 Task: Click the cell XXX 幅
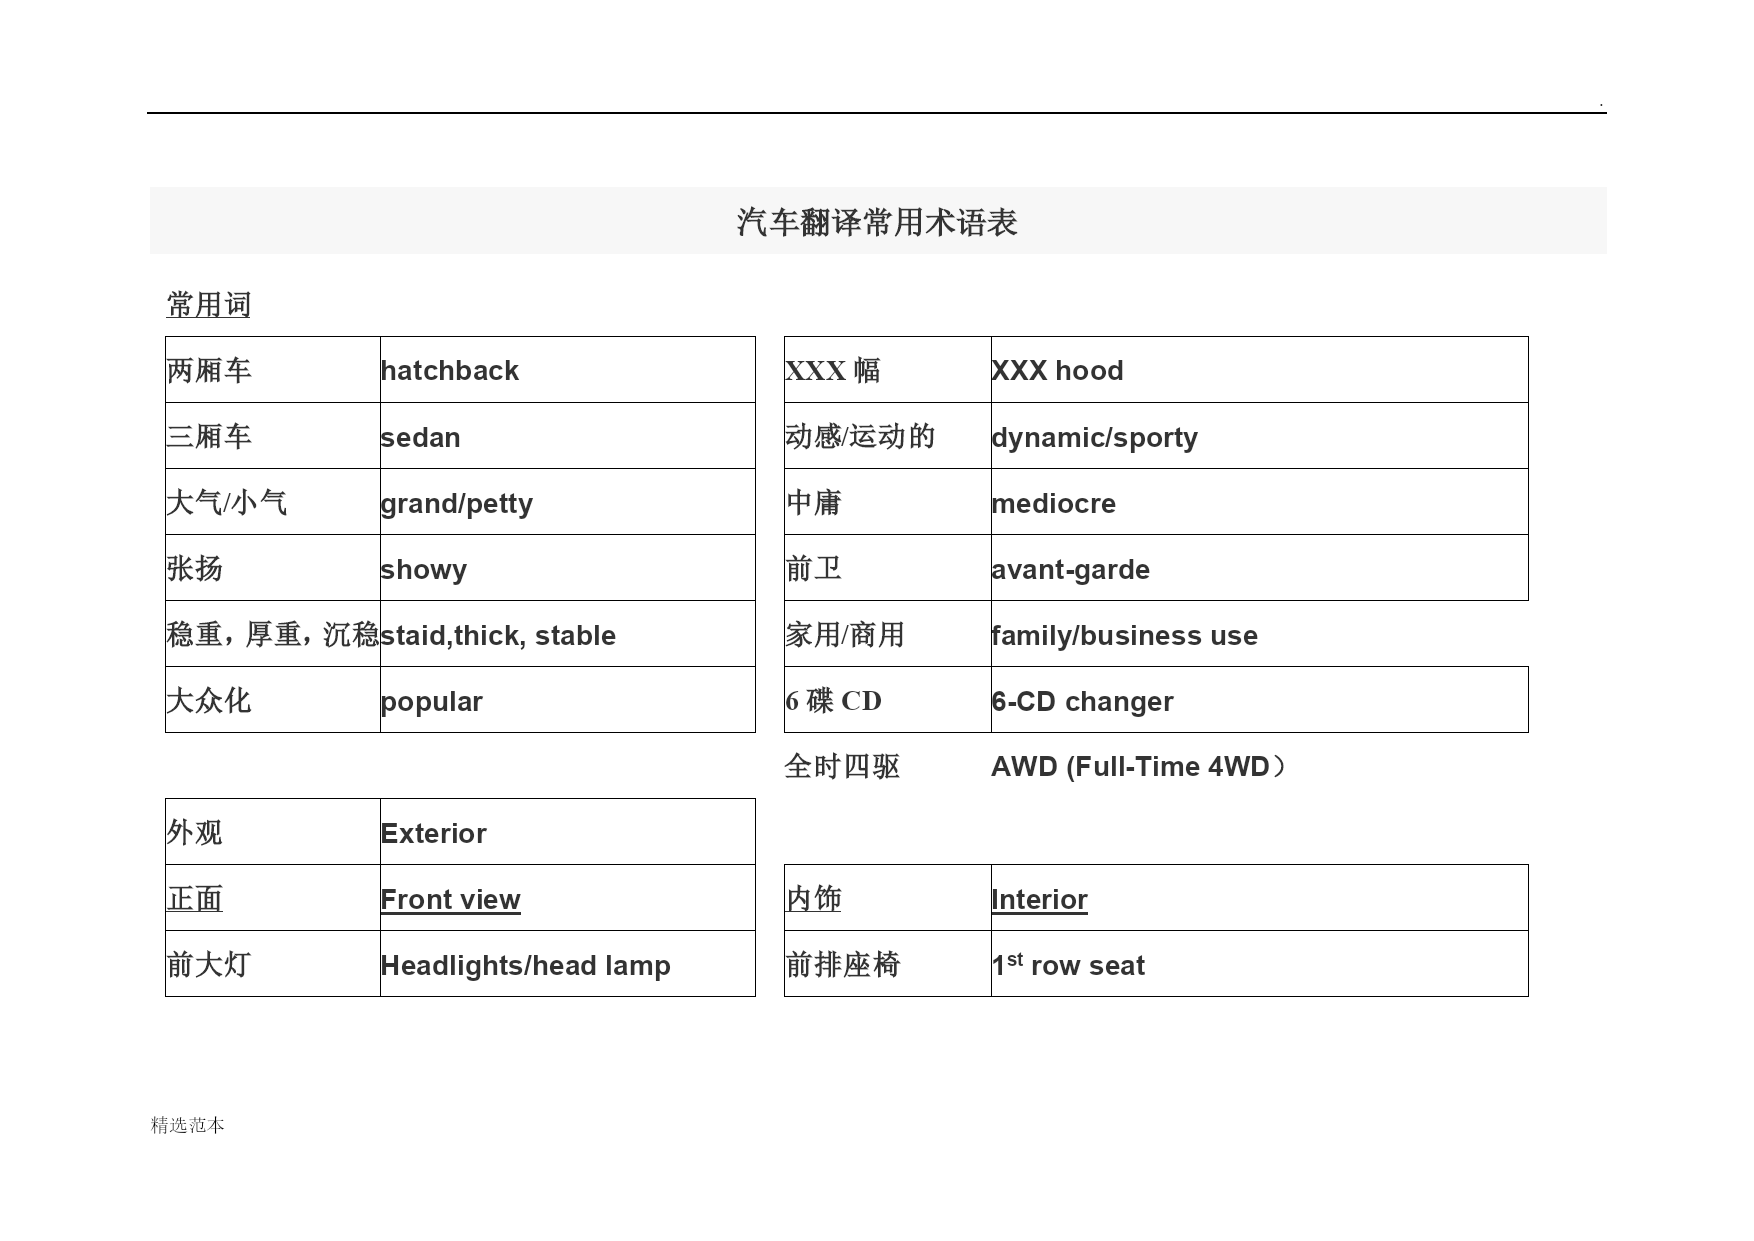888,370
